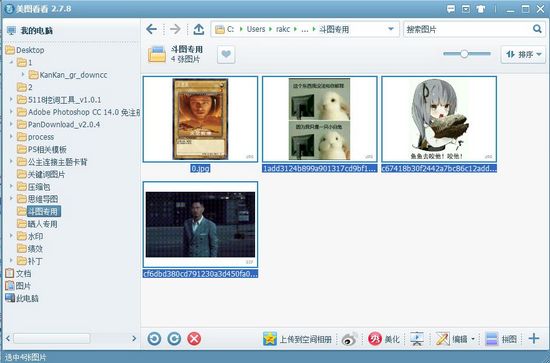The width and height of the screenshot is (550, 363).
Task: Click file name 0.jpg
Action: (200, 169)
